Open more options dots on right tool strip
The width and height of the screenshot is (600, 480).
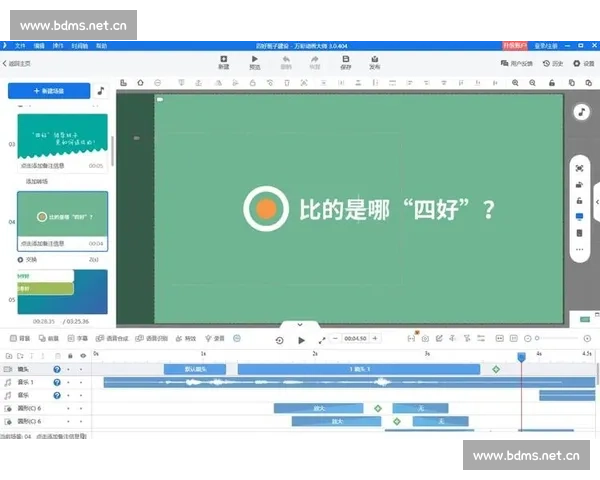pos(579,249)
